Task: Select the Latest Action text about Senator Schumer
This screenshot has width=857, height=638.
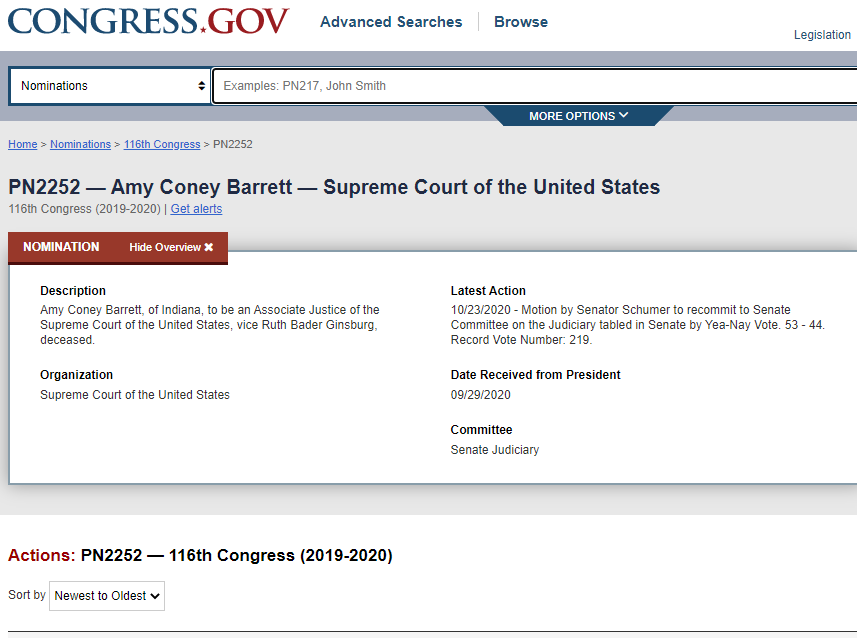Action: click(637, 325)
